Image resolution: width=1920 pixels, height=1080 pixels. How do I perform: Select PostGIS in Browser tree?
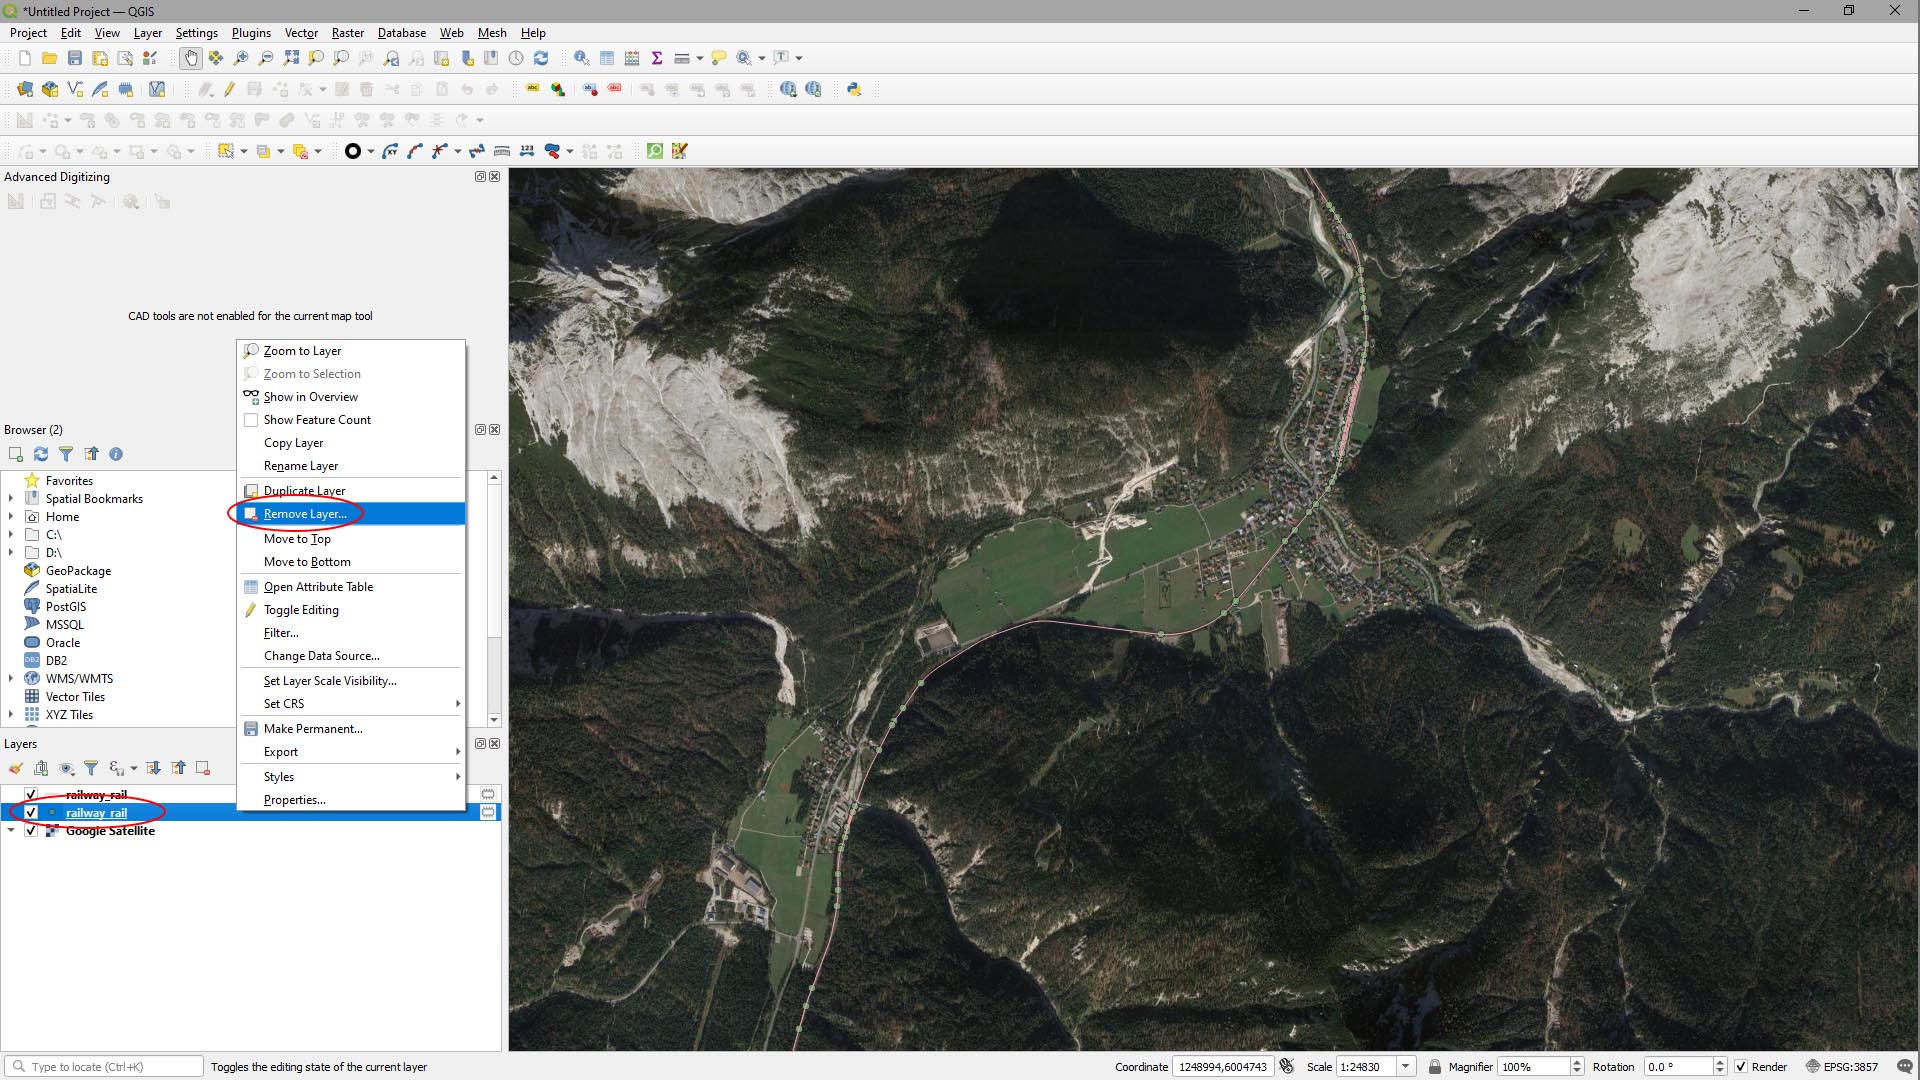point(66,607)
